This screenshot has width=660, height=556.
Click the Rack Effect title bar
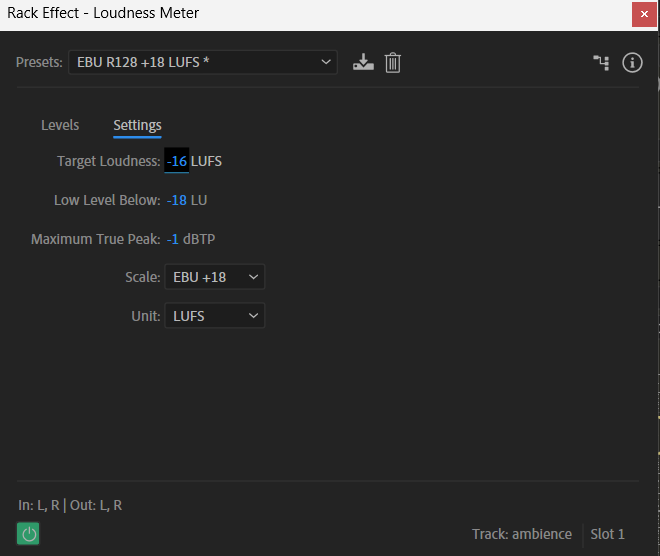(x=300, y=14)
